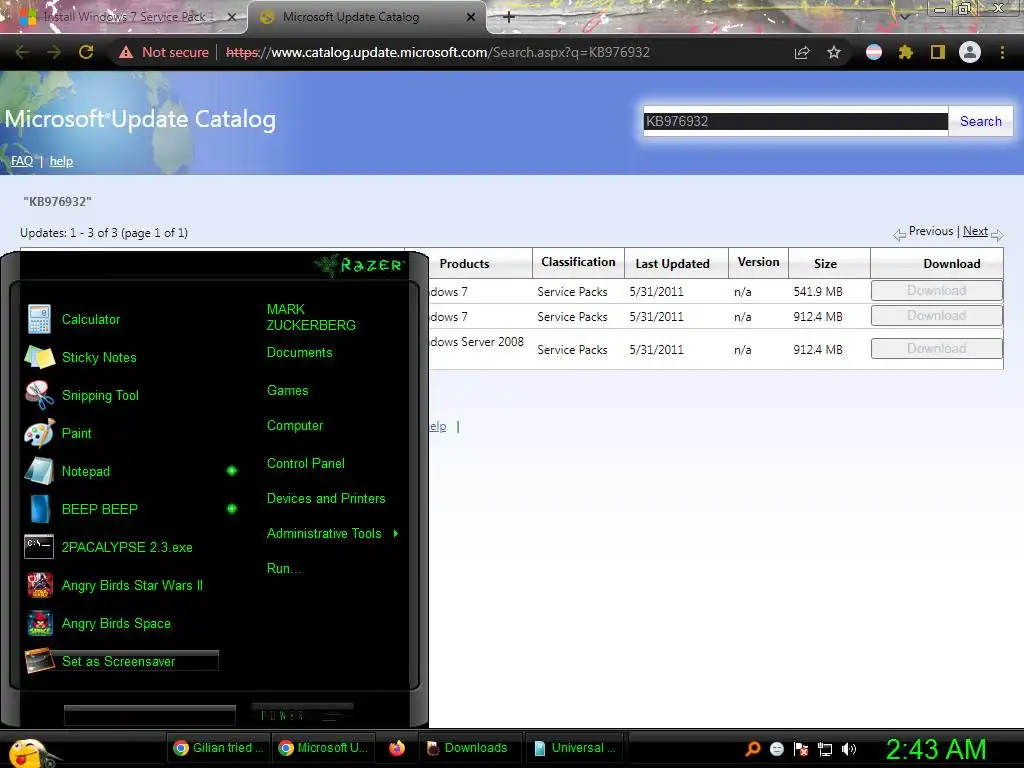Click the Not secure warning indicator

pyautogui.click(x=164, y=52)
